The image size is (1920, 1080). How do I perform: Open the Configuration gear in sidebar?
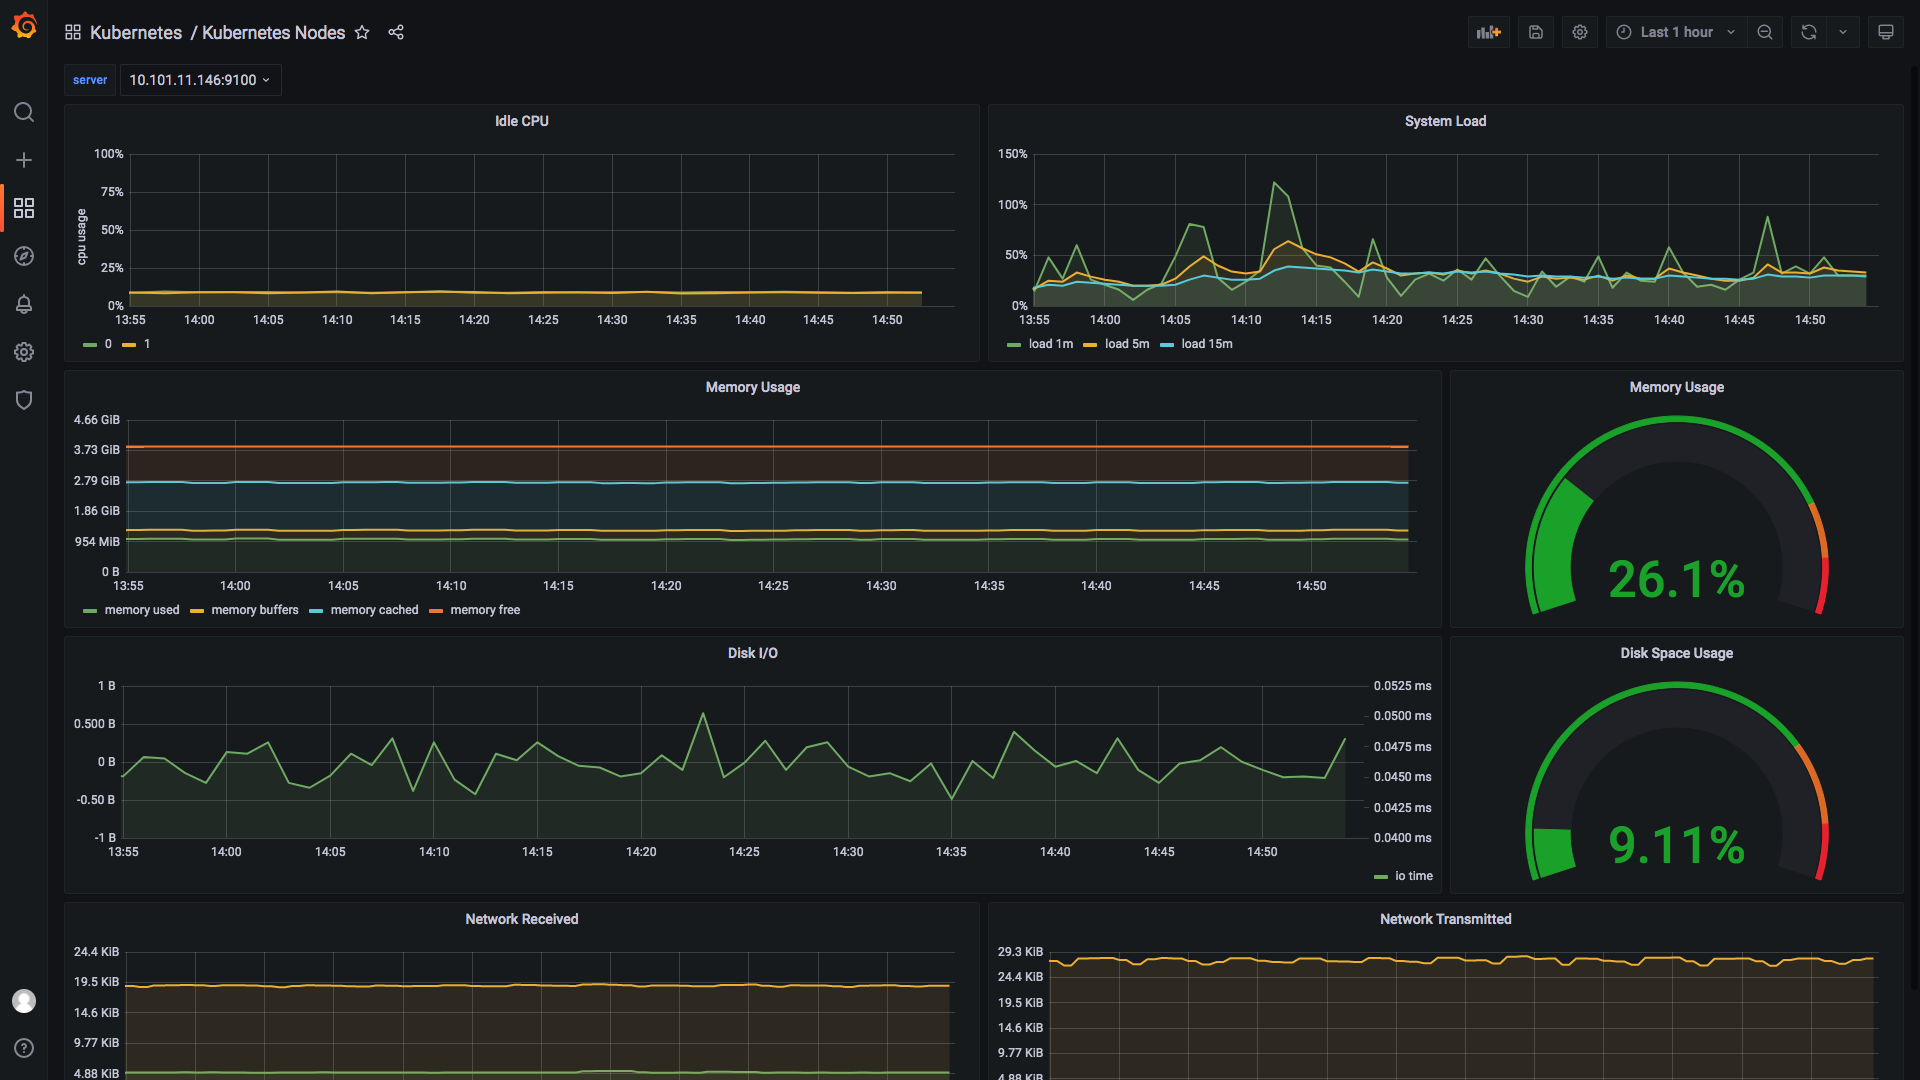pyautogui.click(x=24, y=352)
